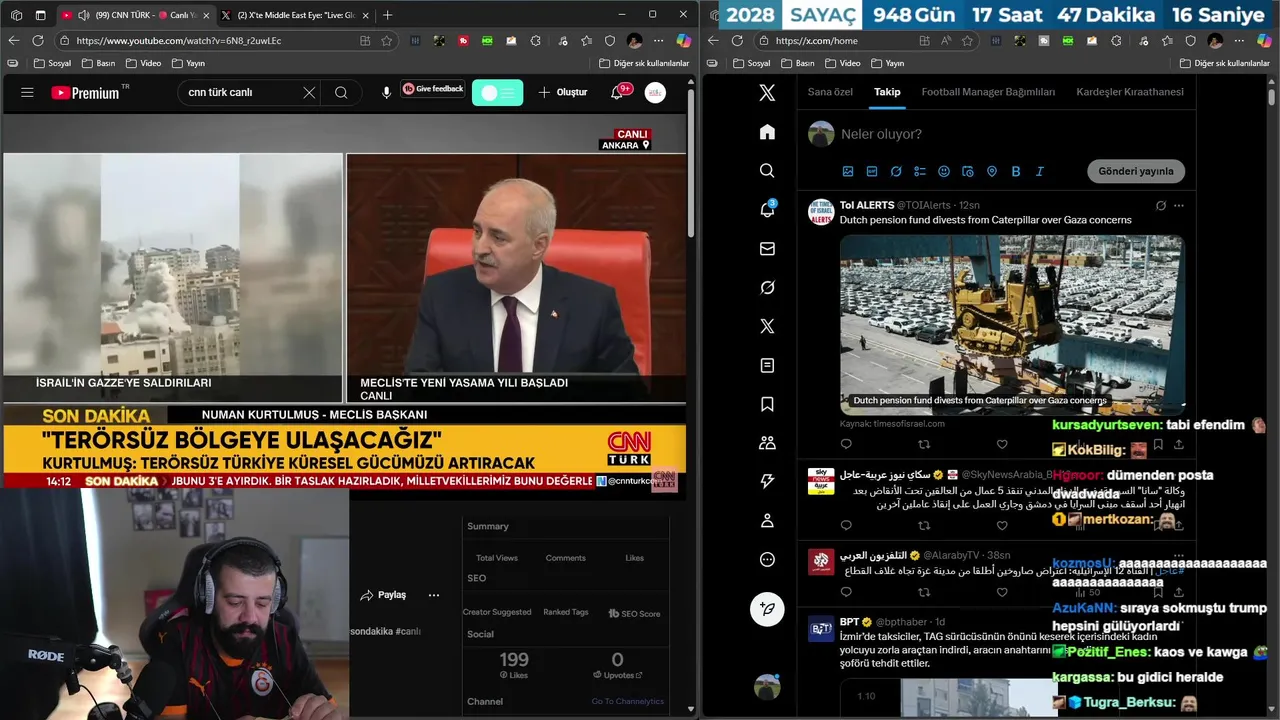Click the #canlı hashtag link
The width and height of the screenshot is (1280, 720).
408,632
